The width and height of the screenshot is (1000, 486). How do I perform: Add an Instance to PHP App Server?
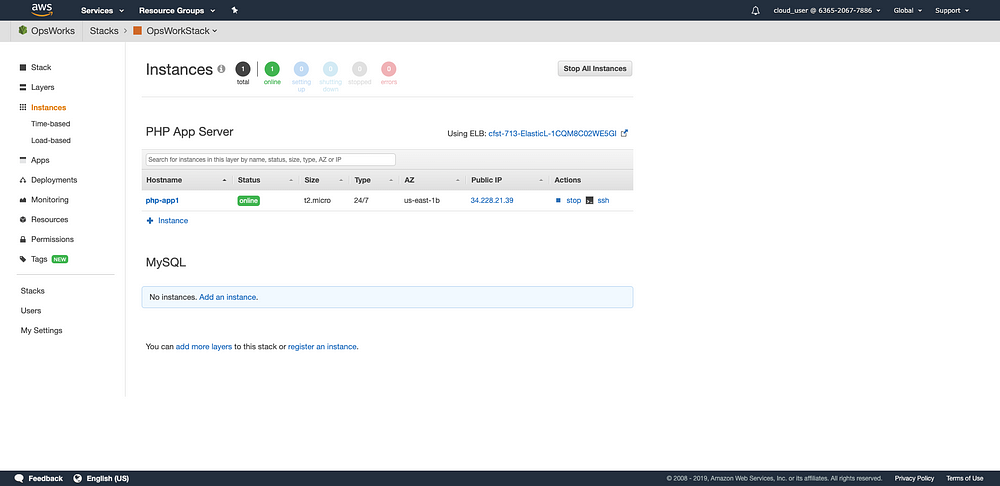coord(168,221)
